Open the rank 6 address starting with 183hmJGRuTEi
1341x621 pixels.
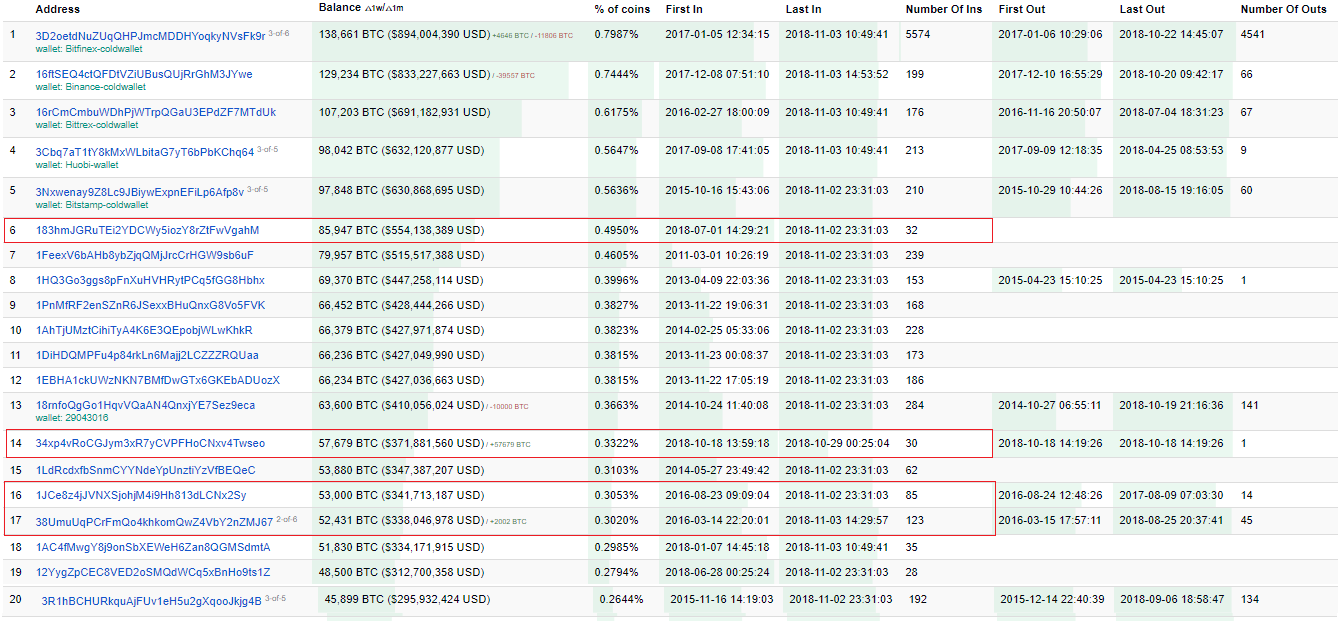pos(147,230)
